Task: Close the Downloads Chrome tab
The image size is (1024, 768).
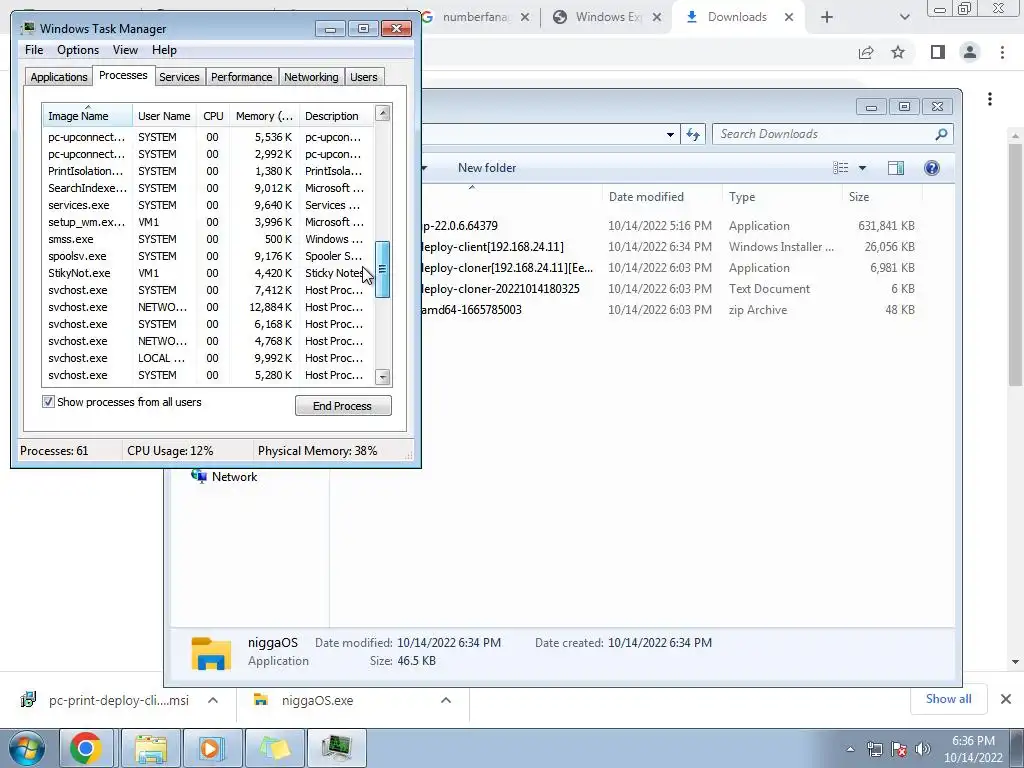Action: pyautogui.click(x=789, y=18)
